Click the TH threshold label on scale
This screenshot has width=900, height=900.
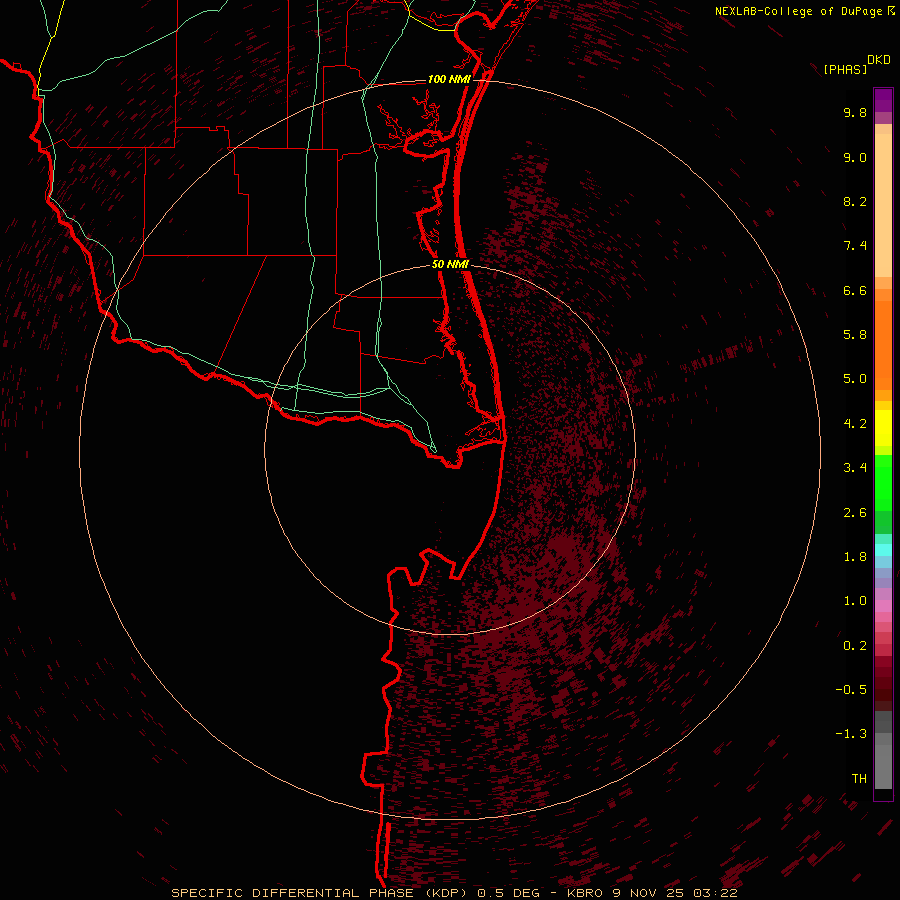click(x=859, y=779)
